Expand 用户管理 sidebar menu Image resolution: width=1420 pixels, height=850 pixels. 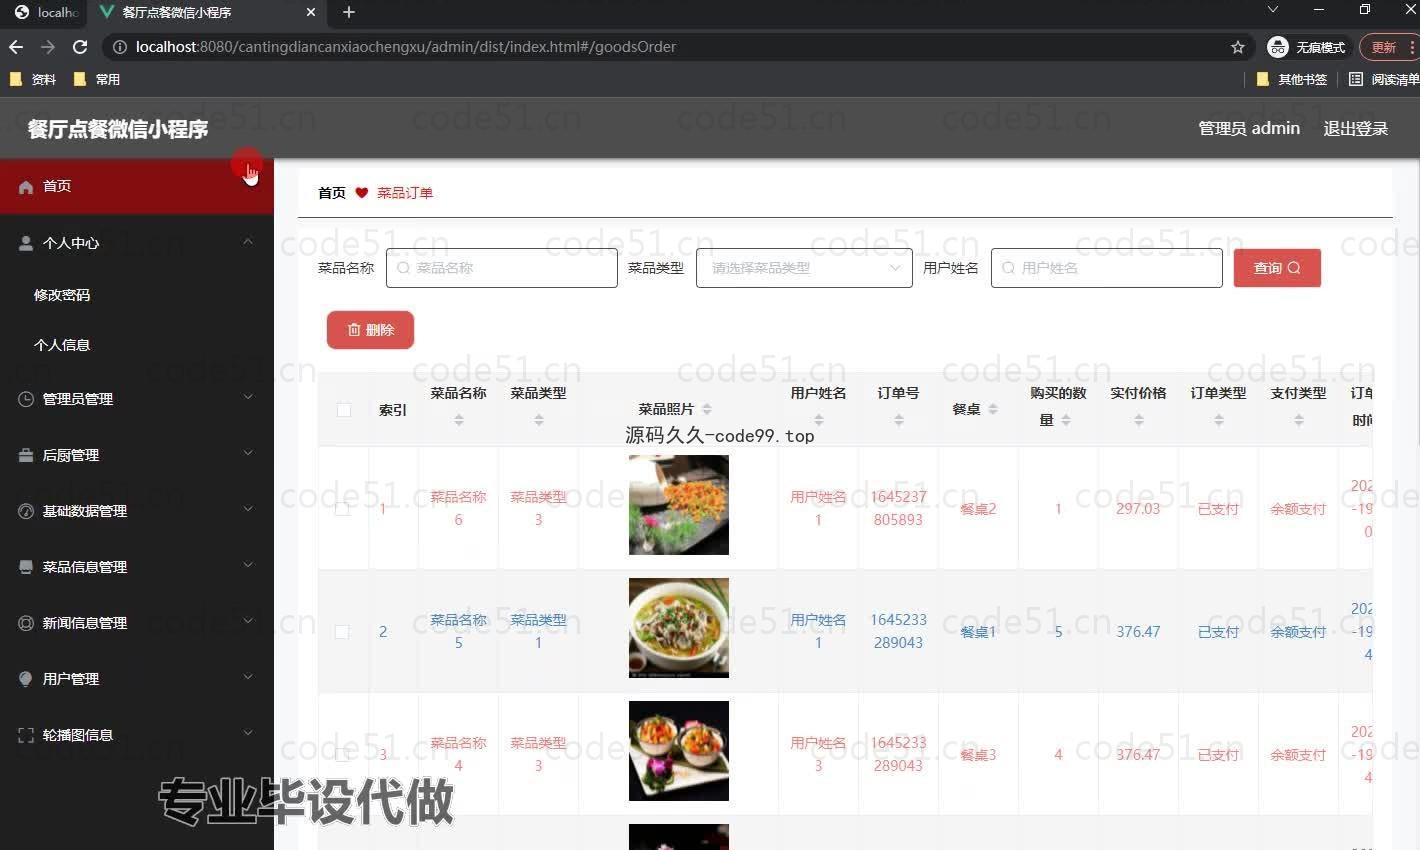click(137, 679)
